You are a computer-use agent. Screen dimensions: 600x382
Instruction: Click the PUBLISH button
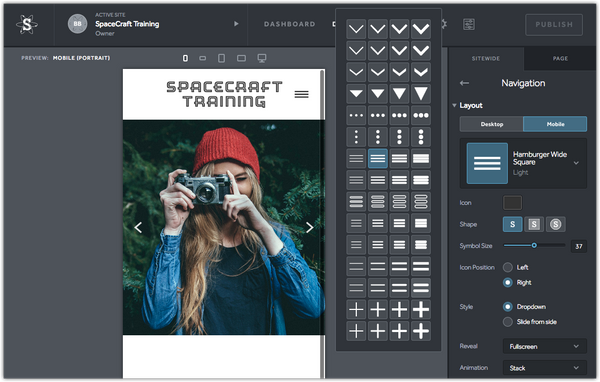point(554,24)
